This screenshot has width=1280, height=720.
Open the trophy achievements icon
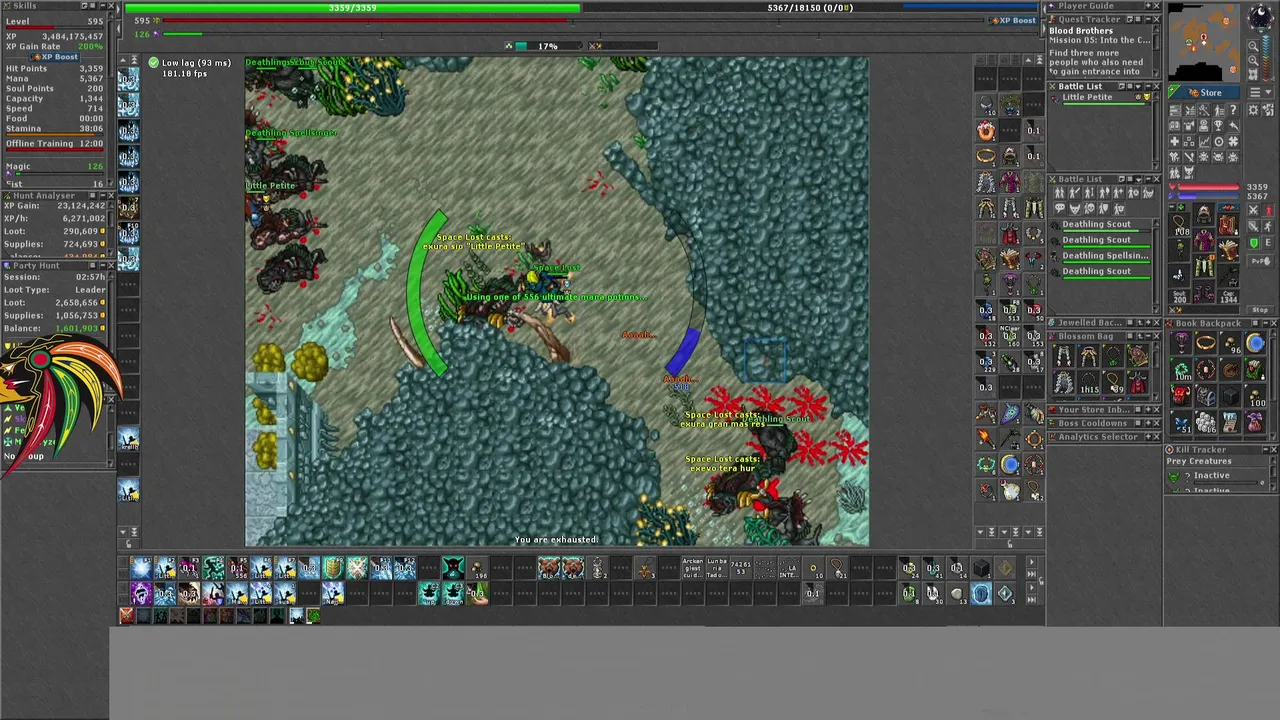1218,125
